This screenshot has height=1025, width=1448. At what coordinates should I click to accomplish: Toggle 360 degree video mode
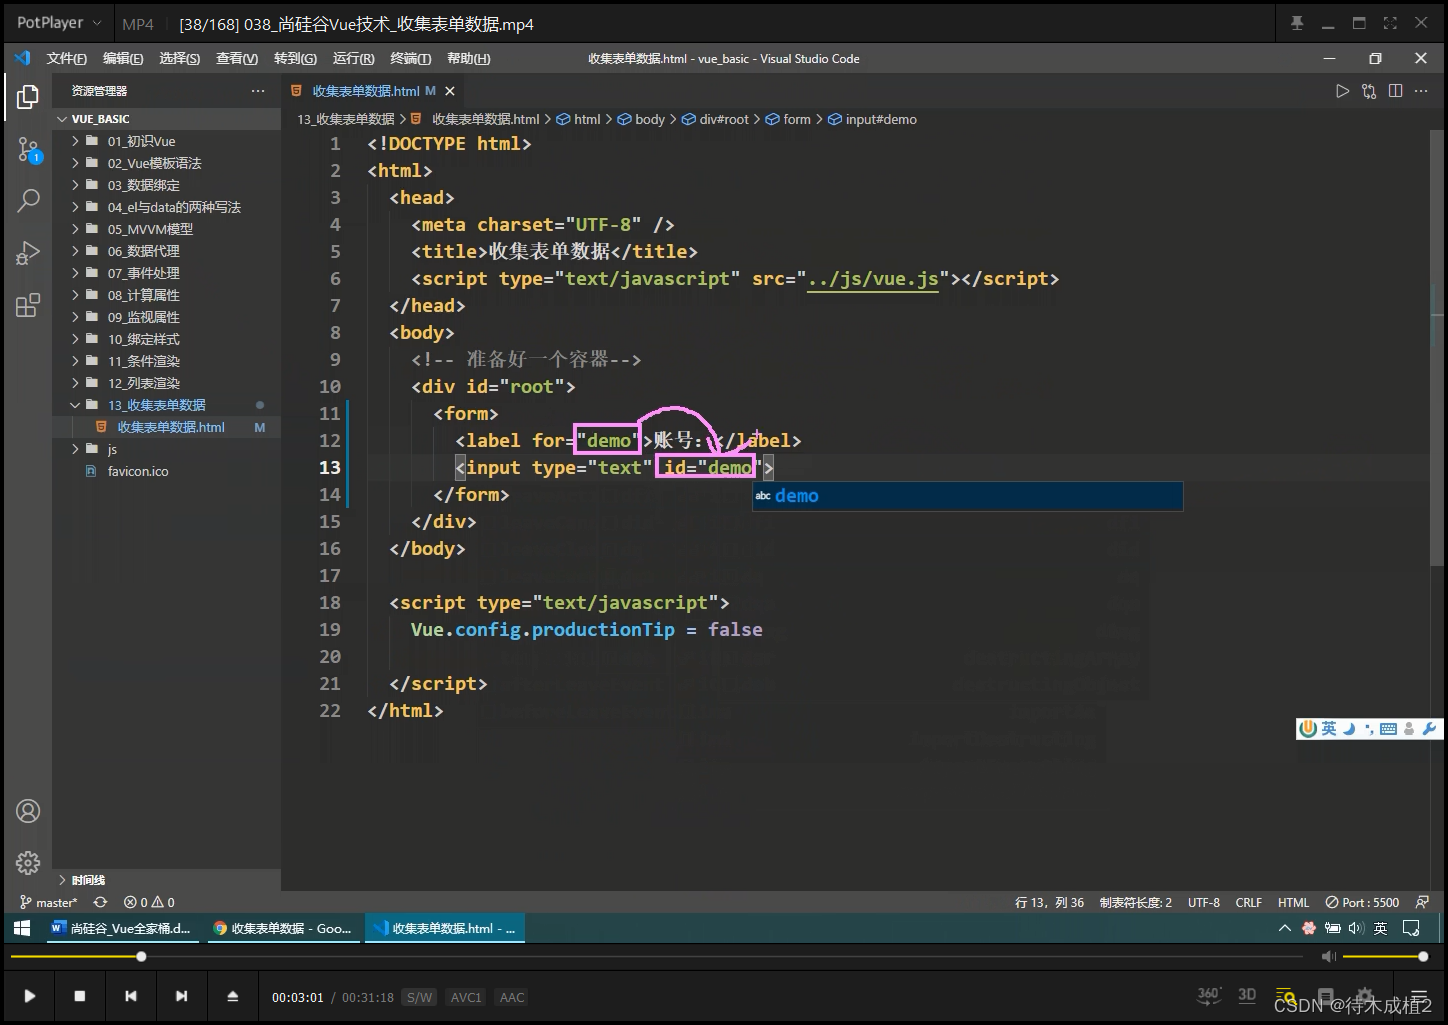[x=1209, y=995]
